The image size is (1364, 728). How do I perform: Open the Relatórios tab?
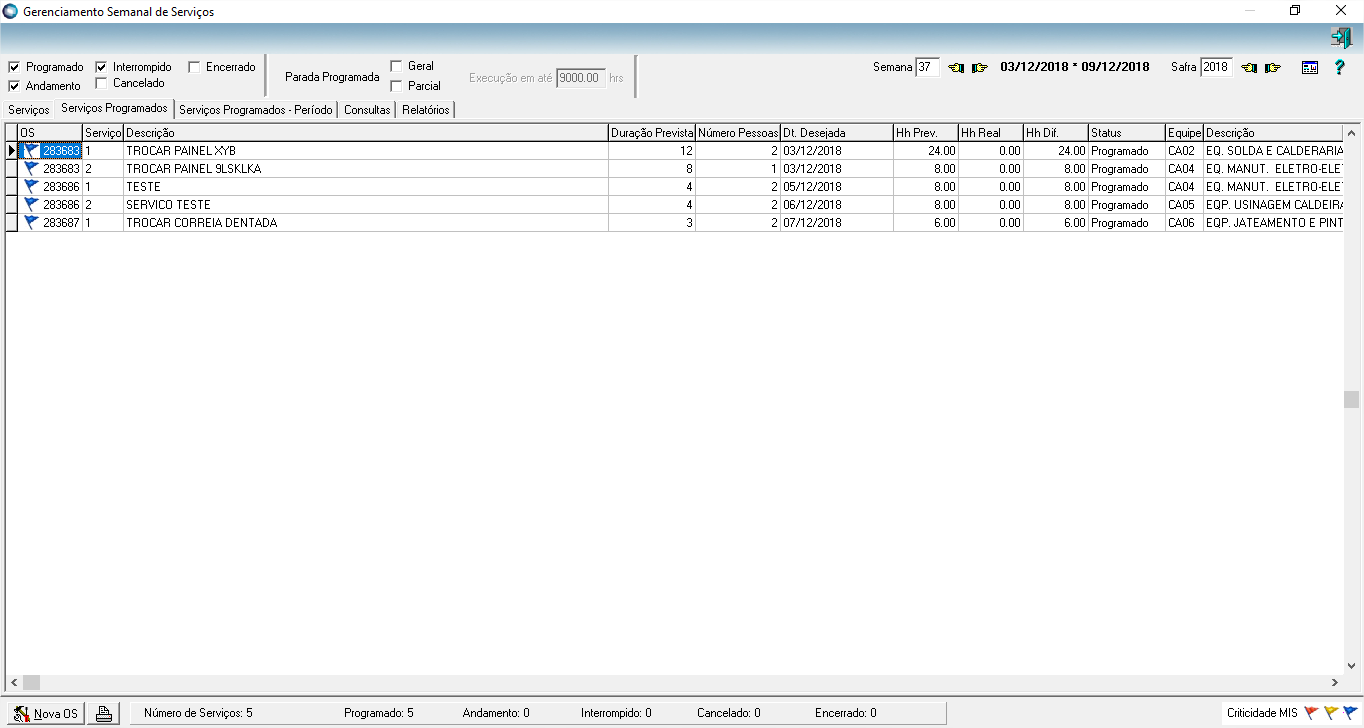(426, 110)
